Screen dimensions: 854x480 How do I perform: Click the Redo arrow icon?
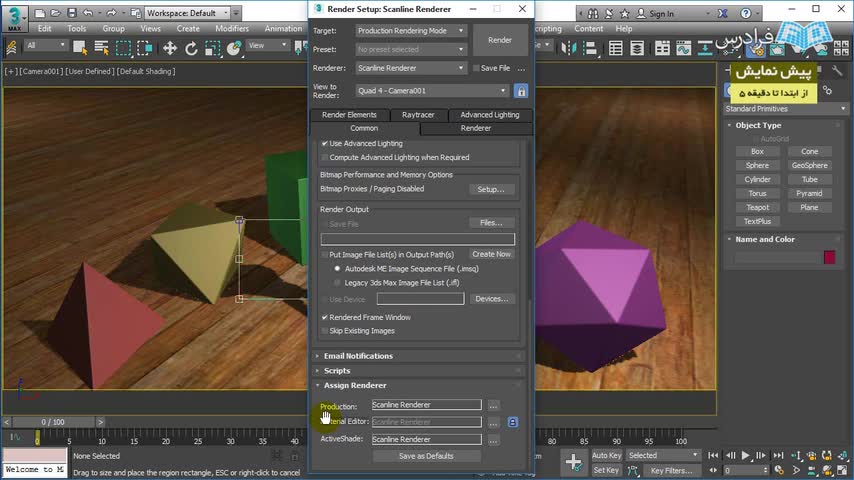[111, 13]
